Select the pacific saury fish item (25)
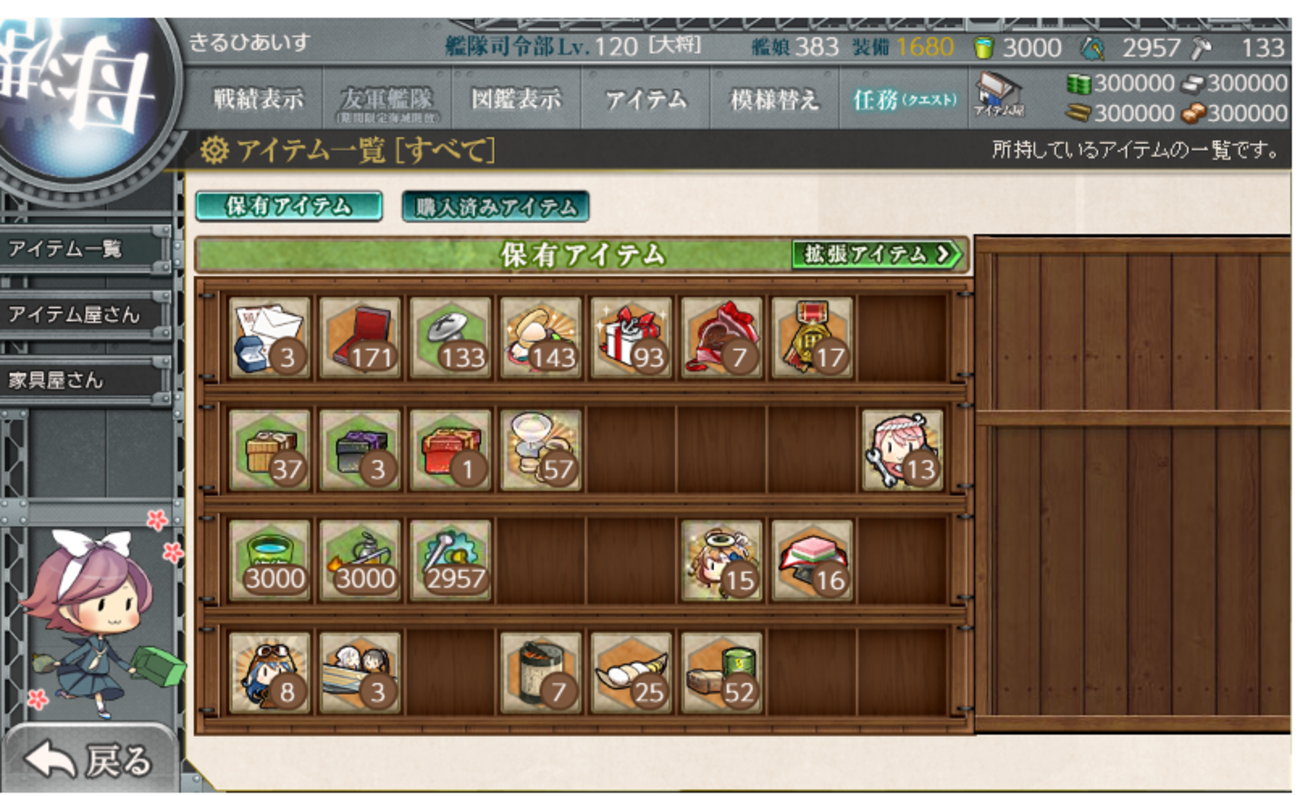 tap(630, 672)
